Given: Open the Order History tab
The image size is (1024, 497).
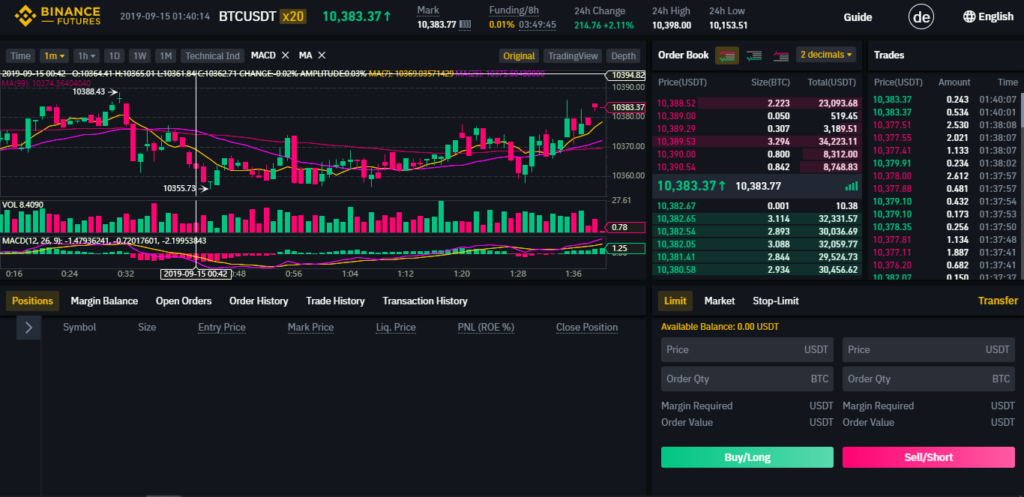Looking at the screenshot, I should pyautogui.click(x=259, y=301).
